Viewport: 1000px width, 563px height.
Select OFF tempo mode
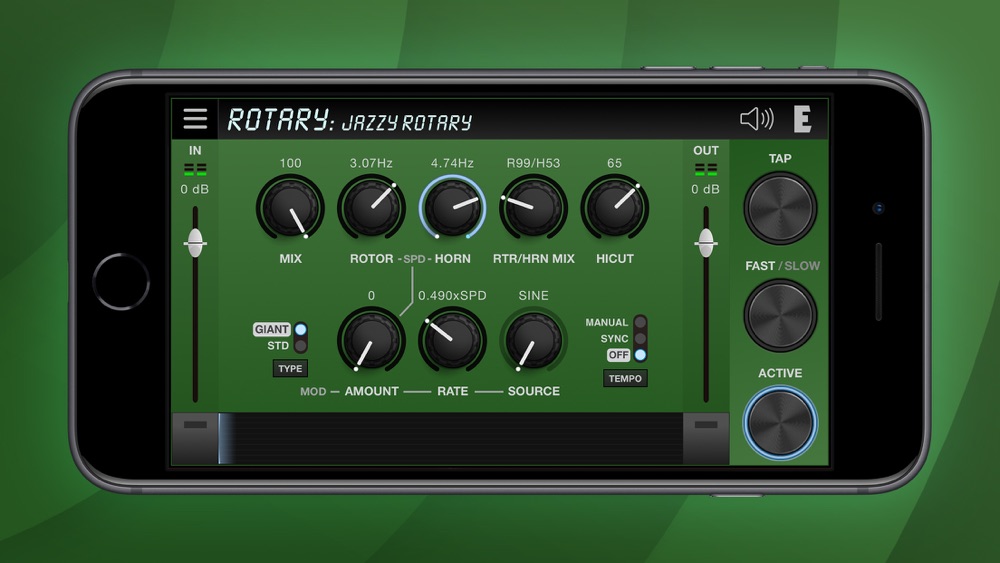point(640,355)
